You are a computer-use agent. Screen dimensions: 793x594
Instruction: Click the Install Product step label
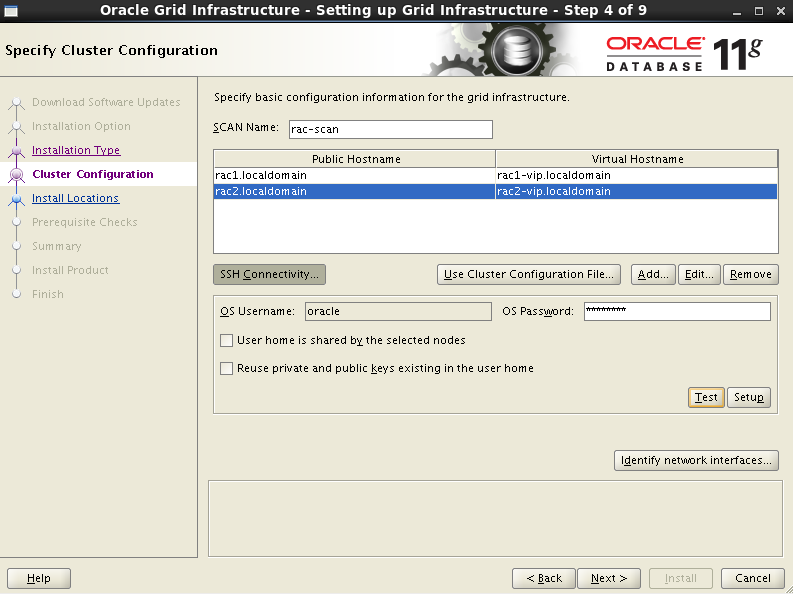70,270
